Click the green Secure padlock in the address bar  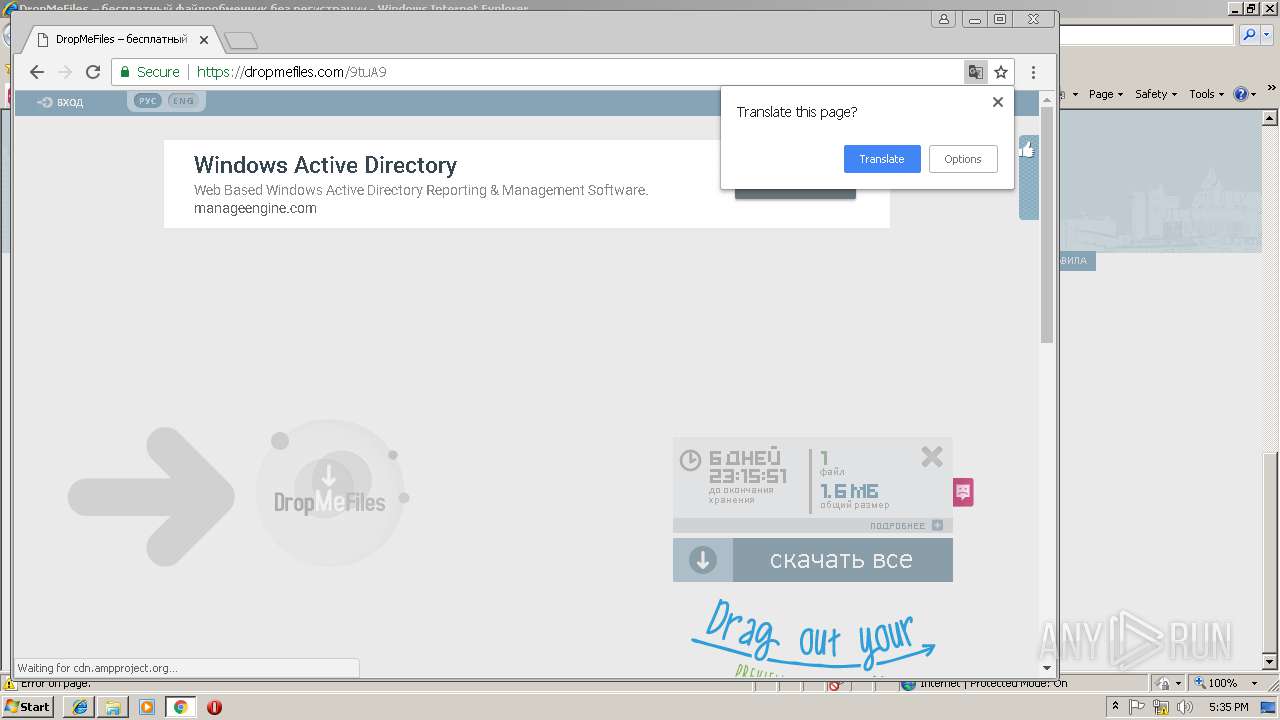pos(126,72)
